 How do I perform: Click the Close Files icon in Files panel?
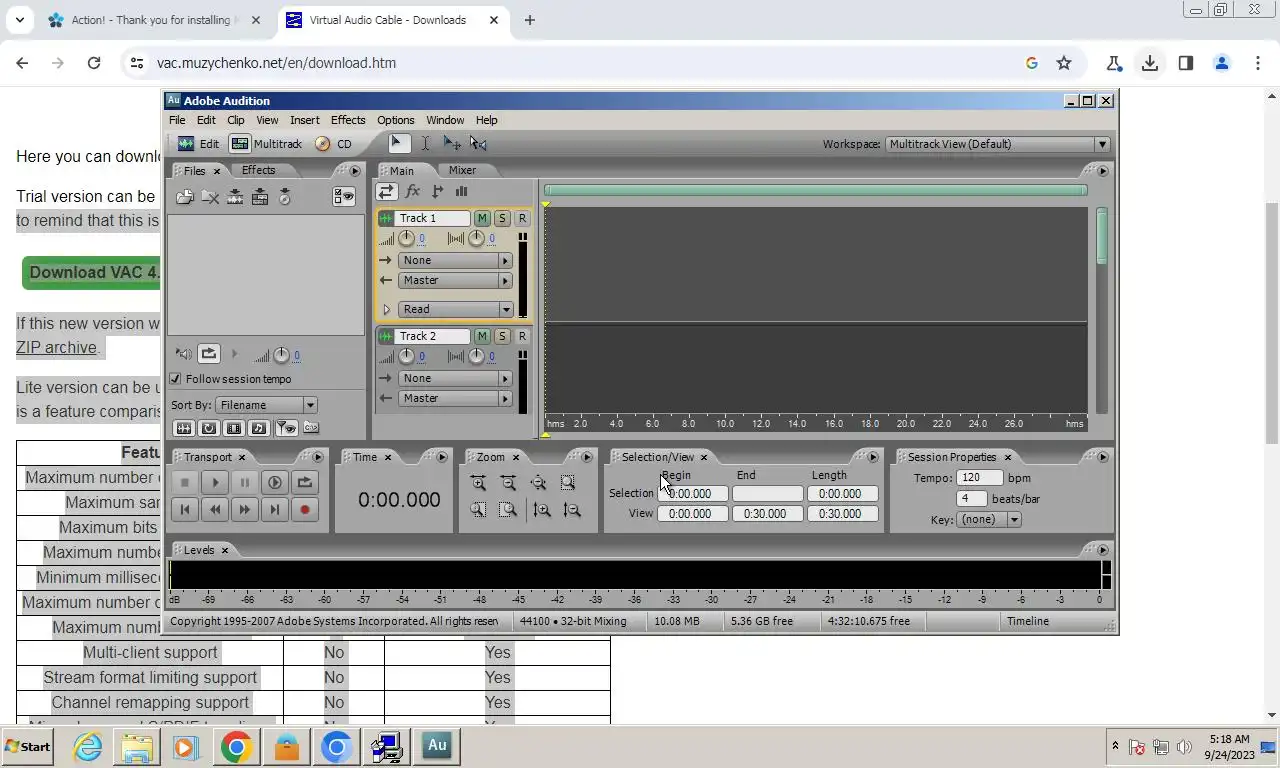(x=210, y=197)
